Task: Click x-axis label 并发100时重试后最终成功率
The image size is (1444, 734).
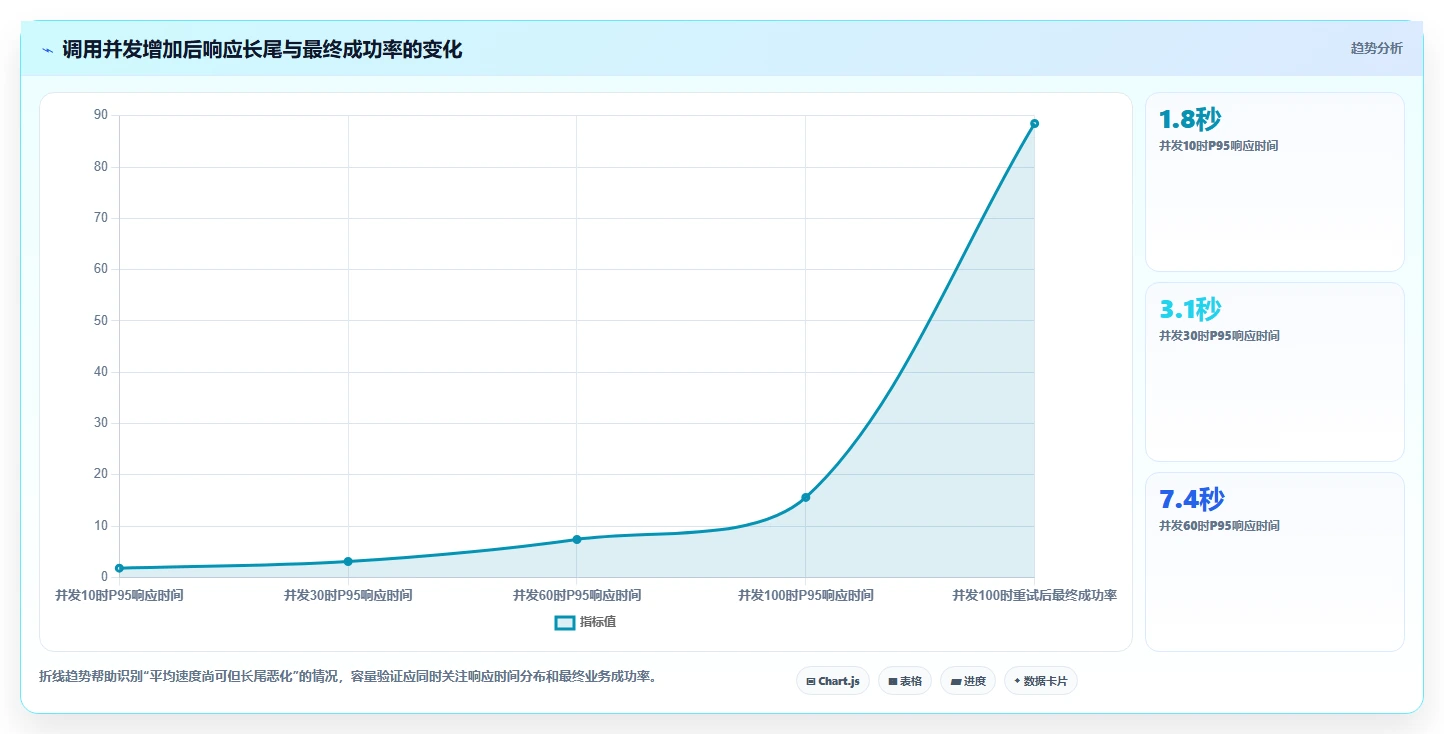Action: point(1034,595)
